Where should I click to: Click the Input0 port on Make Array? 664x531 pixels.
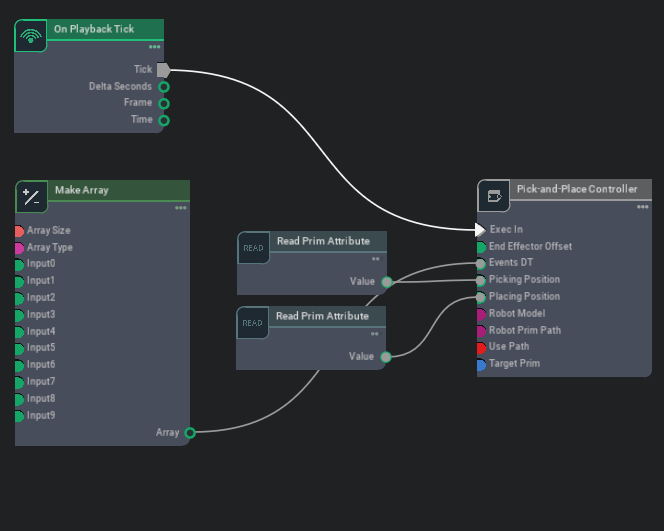point(19,265)
